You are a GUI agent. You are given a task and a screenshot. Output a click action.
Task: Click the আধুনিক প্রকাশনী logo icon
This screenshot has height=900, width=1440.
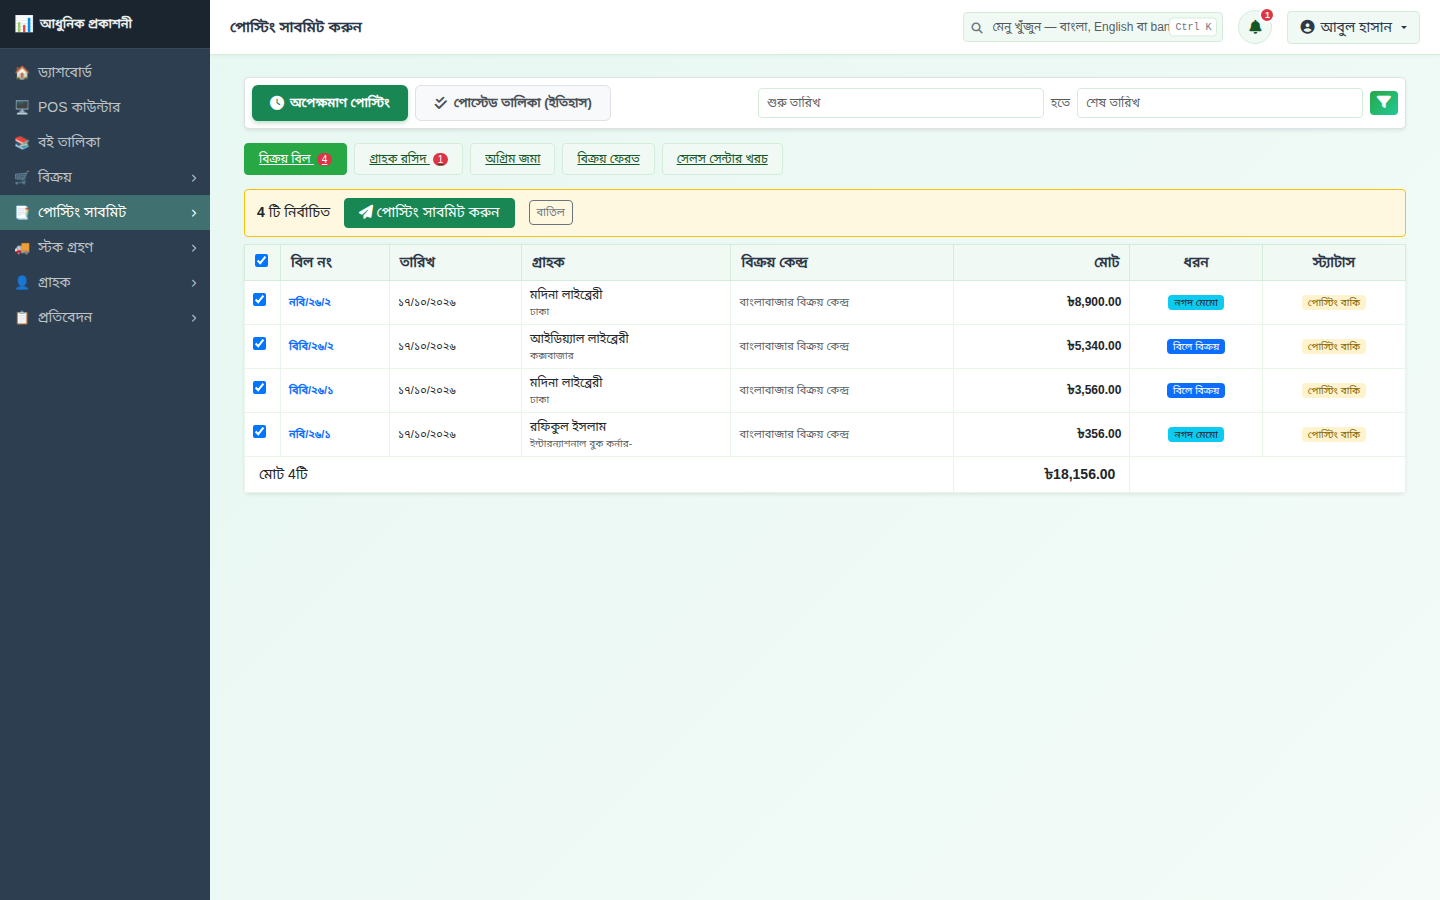[x=24, y=23]
